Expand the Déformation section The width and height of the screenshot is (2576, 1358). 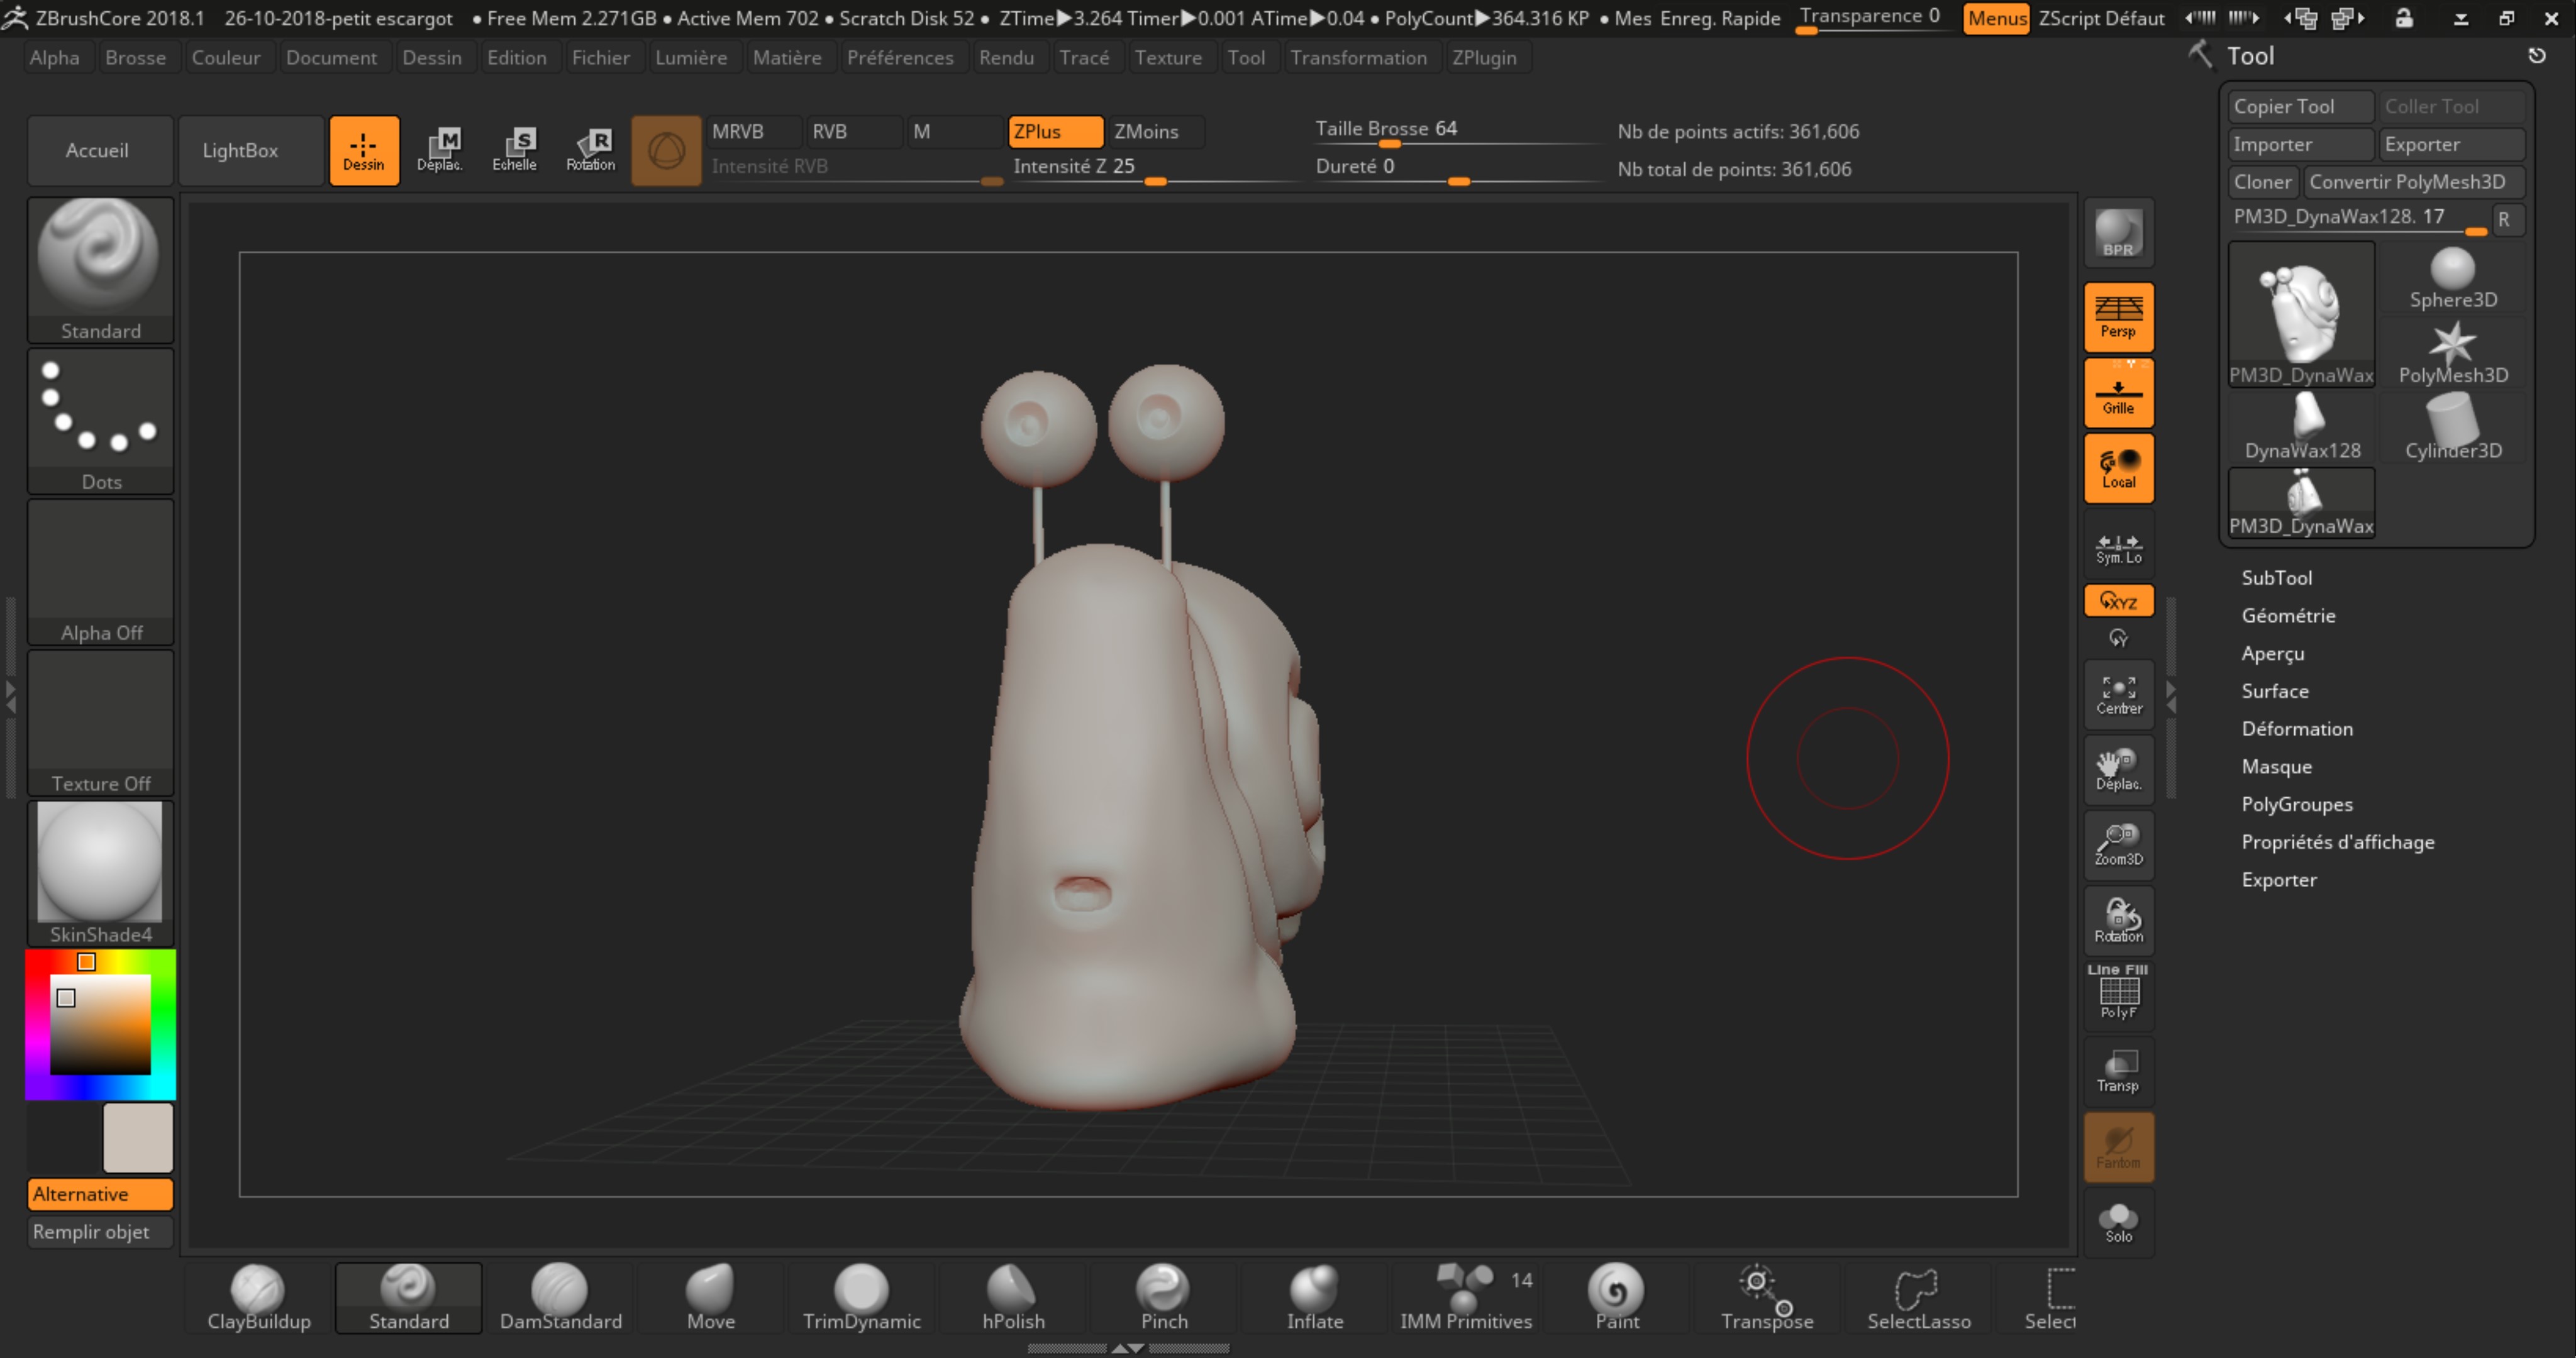click(x=2296, y=729)
